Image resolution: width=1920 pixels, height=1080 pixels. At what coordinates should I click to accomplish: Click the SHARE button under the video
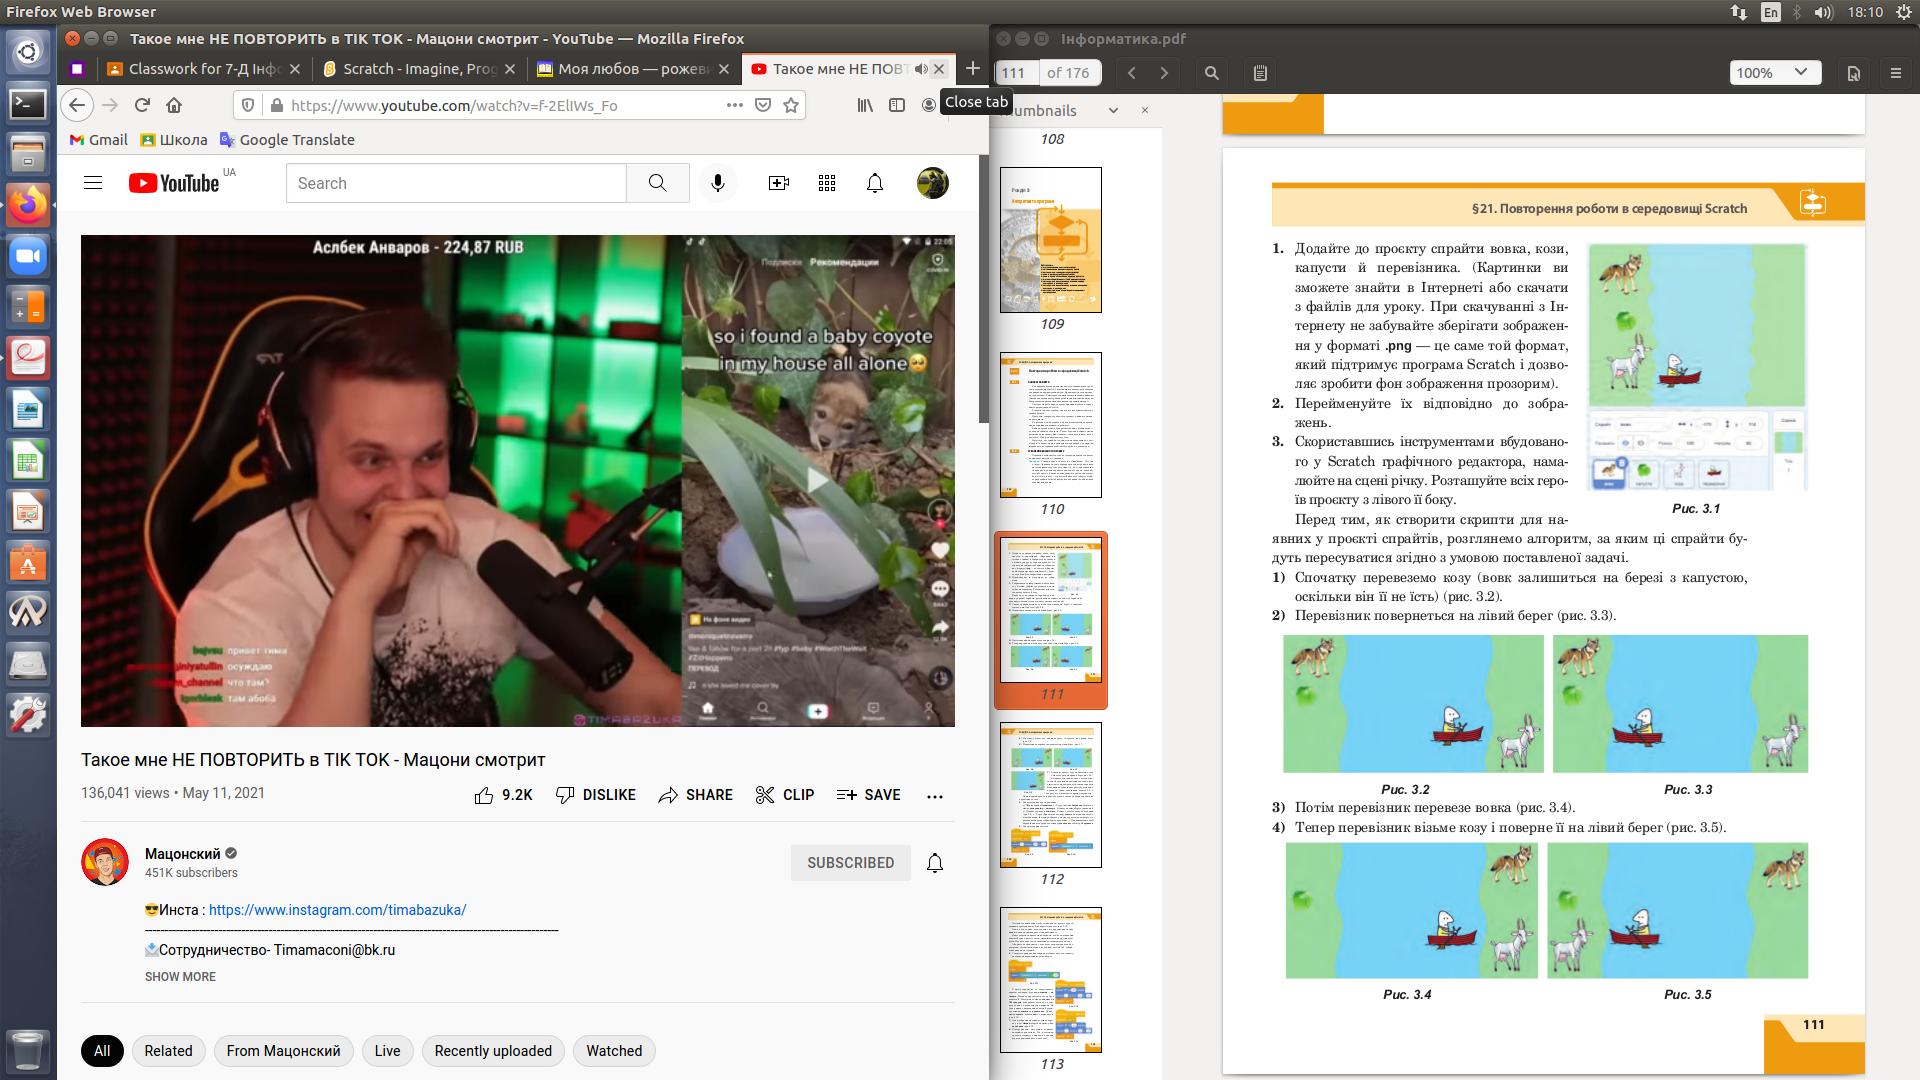pos(695,795)
